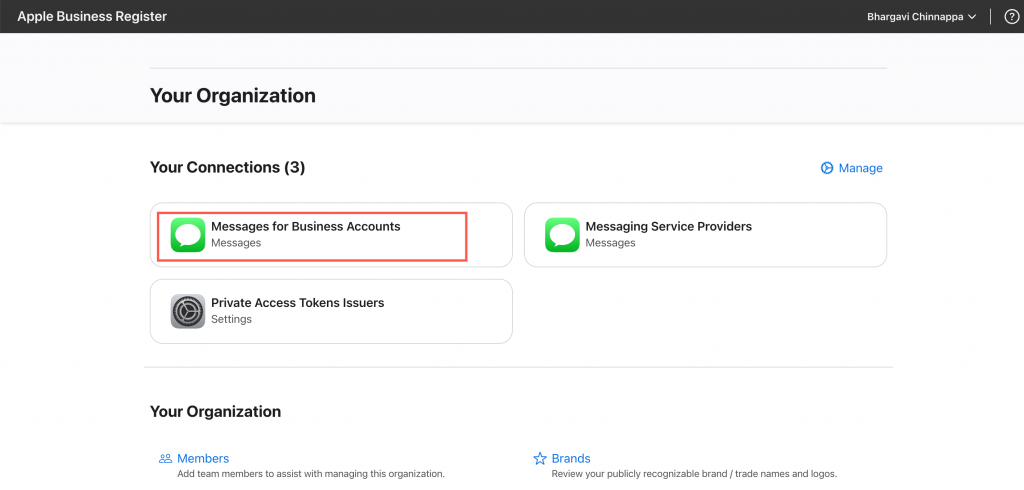The width and height of the screenshot is (1024, 490).
Task: Open the Brands link
Action: pos(571,459)
